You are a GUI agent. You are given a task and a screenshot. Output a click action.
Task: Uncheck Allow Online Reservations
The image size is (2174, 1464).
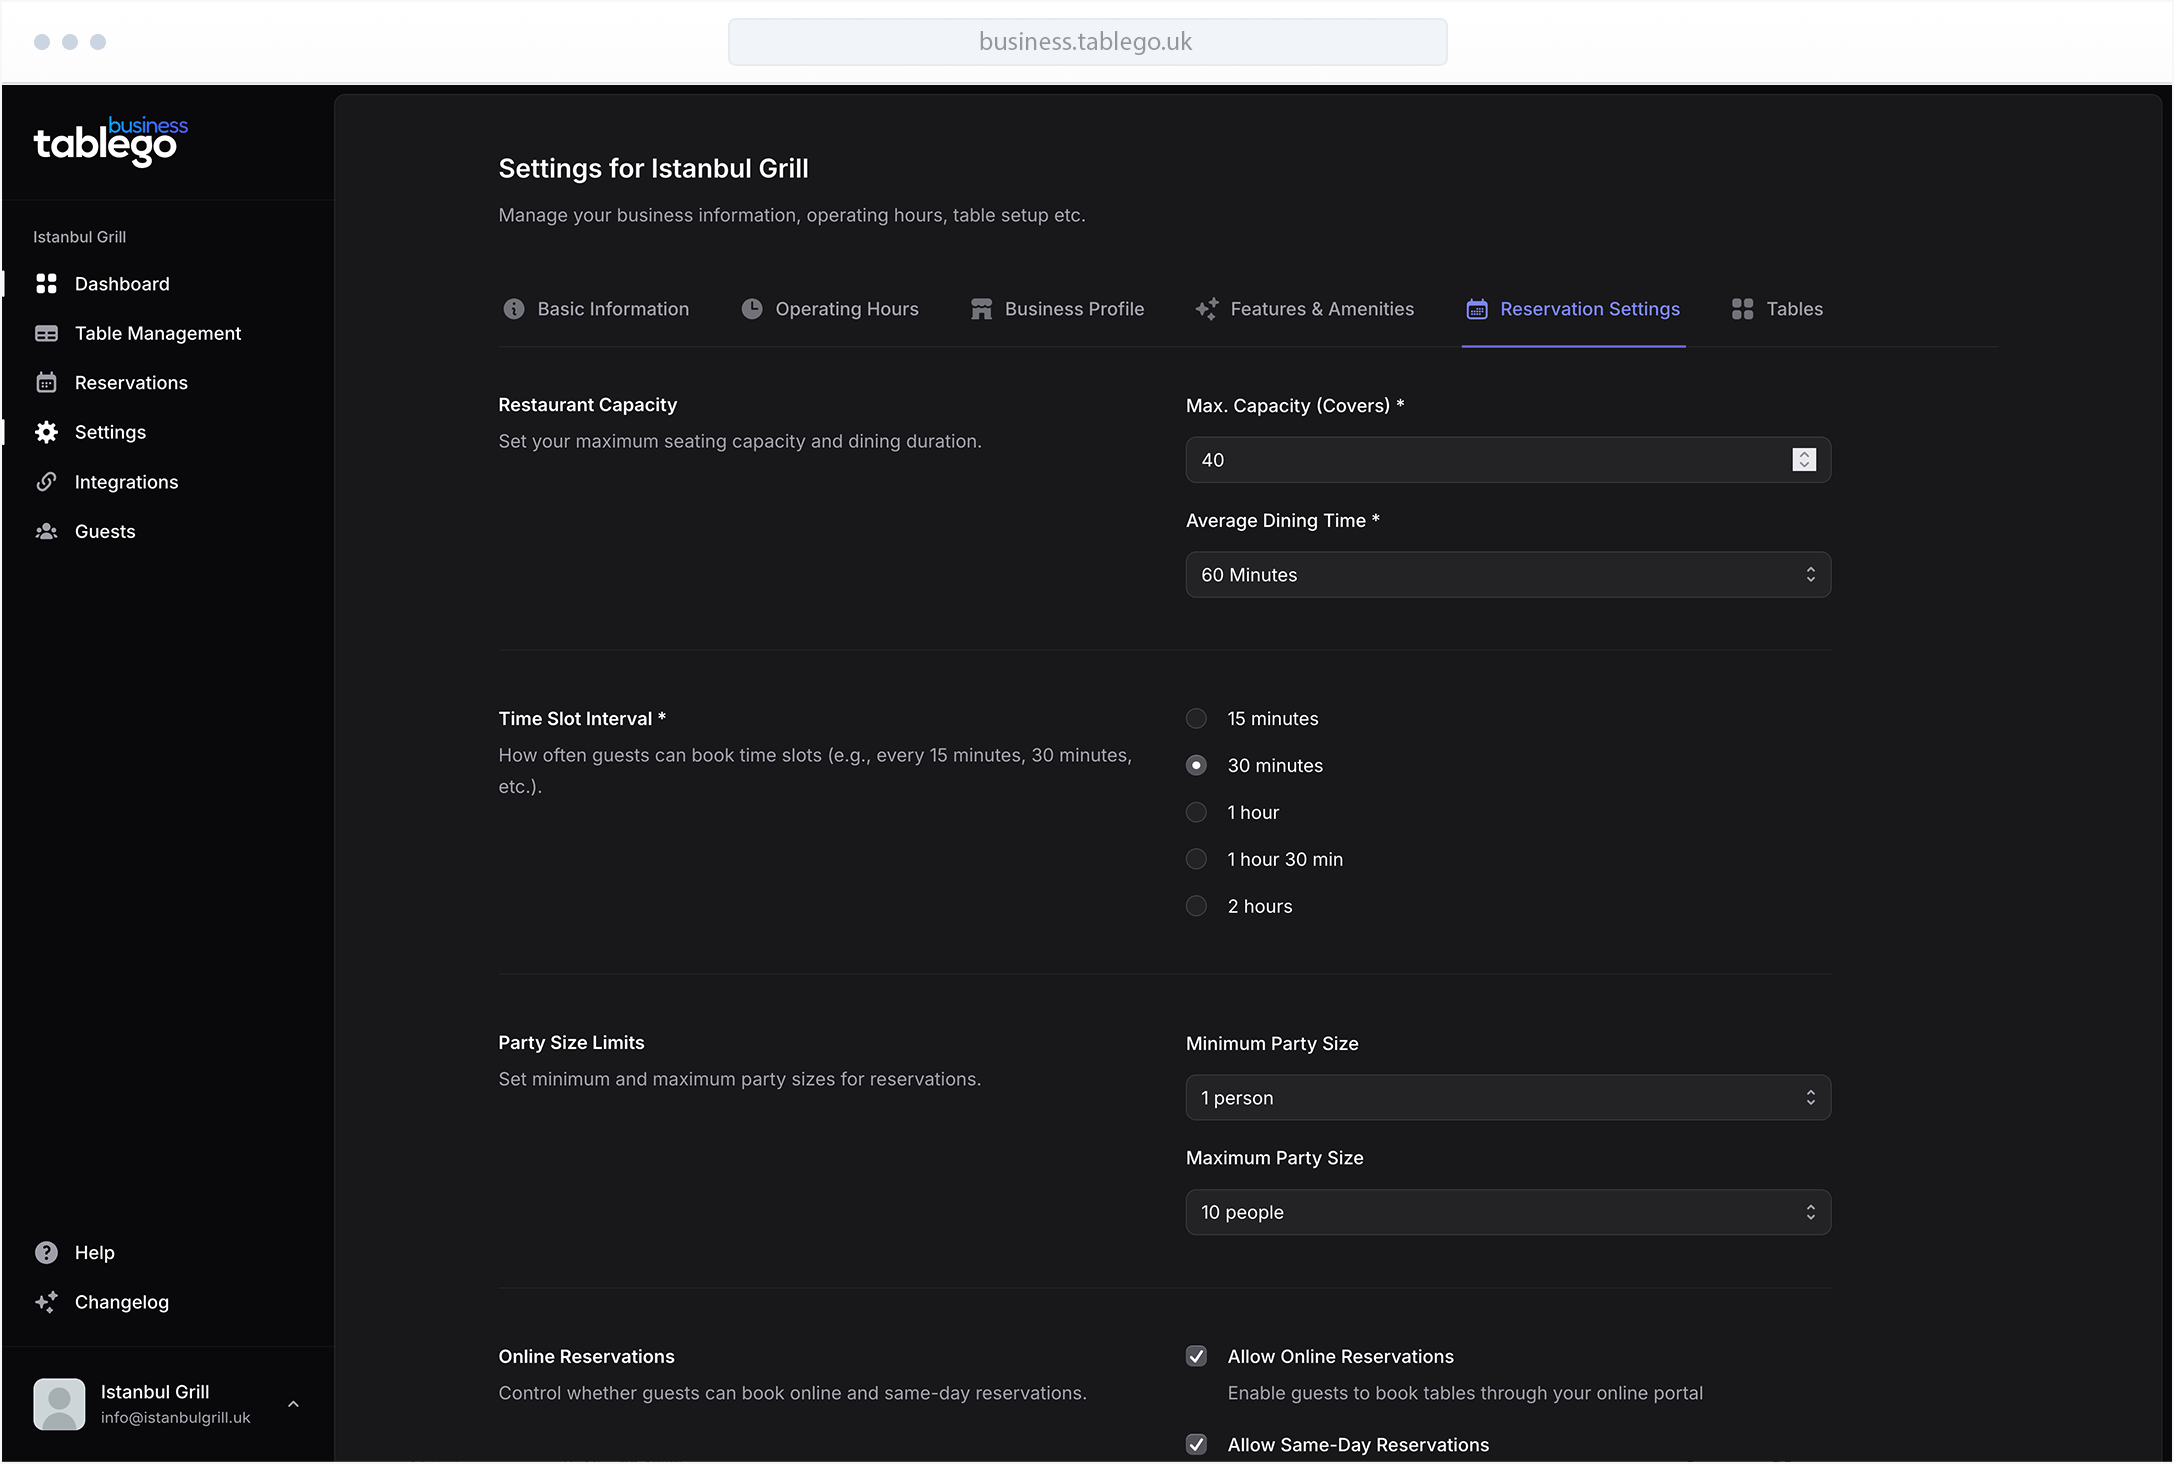(x=1196, y=1356)
